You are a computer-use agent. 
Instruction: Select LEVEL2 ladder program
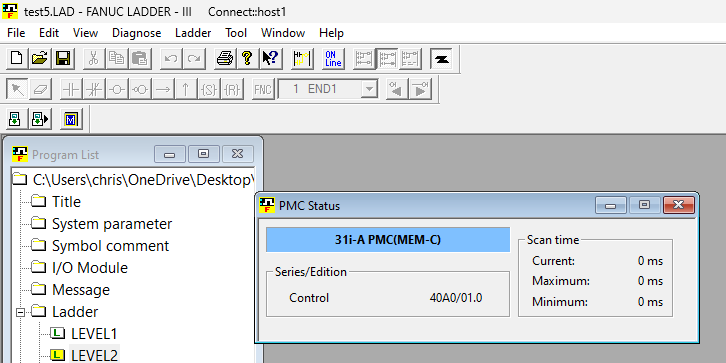(94, 355)
